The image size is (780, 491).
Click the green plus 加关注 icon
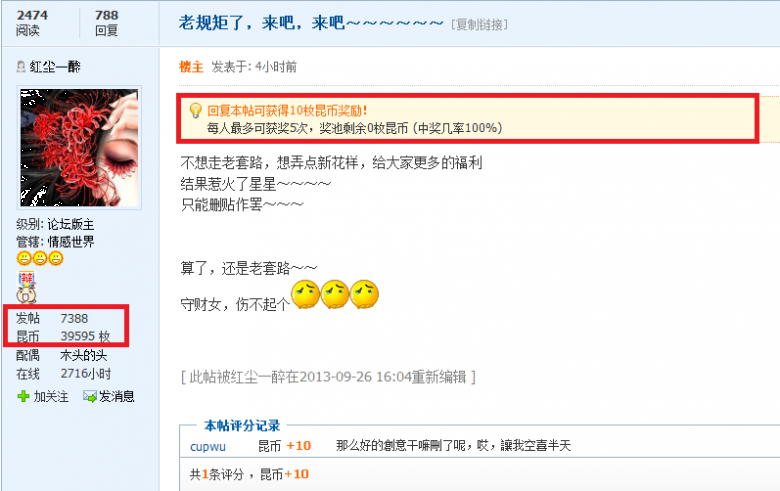tap(23, 396)
